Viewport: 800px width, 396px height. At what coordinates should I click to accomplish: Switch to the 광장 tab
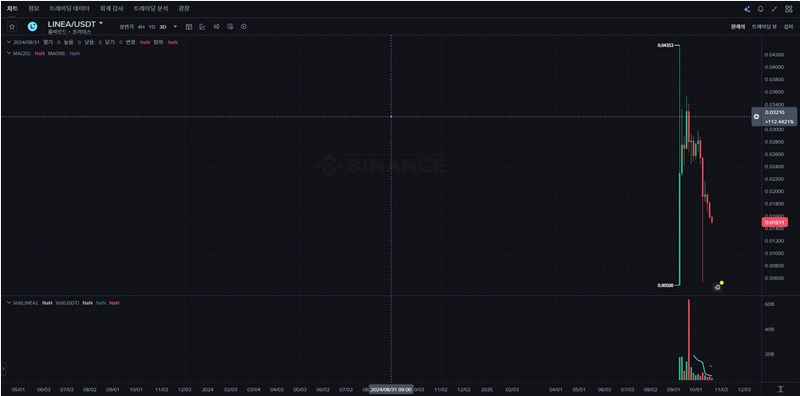(x=184, y=9)
